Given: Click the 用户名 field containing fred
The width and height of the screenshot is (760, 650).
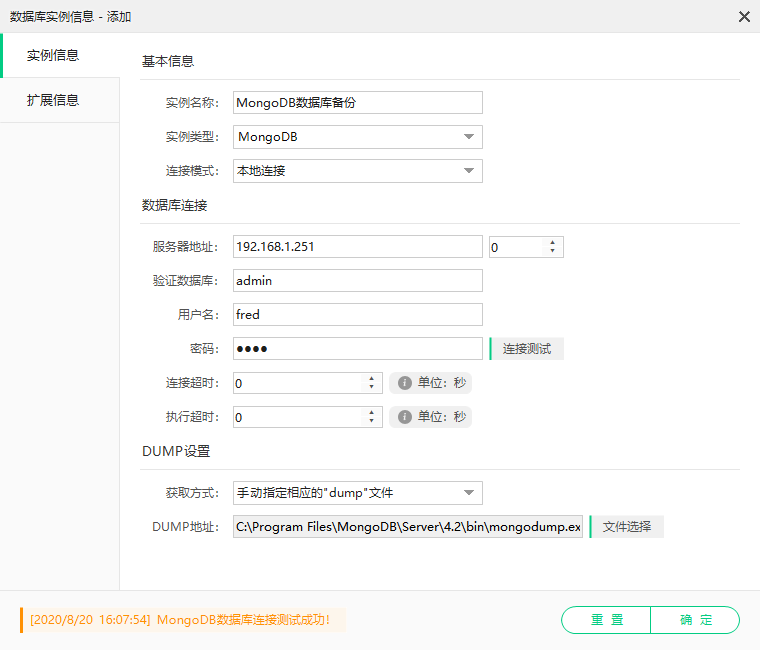Looking at the screenshot, I should point(358,315).
